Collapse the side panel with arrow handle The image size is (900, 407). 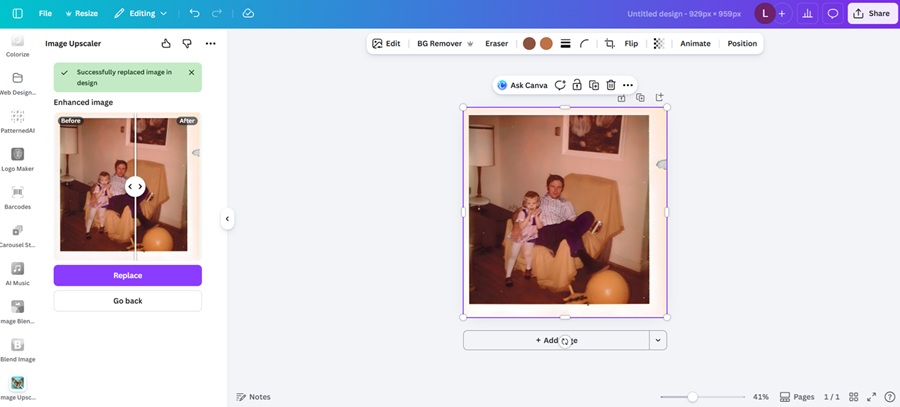tap(227, 219)
